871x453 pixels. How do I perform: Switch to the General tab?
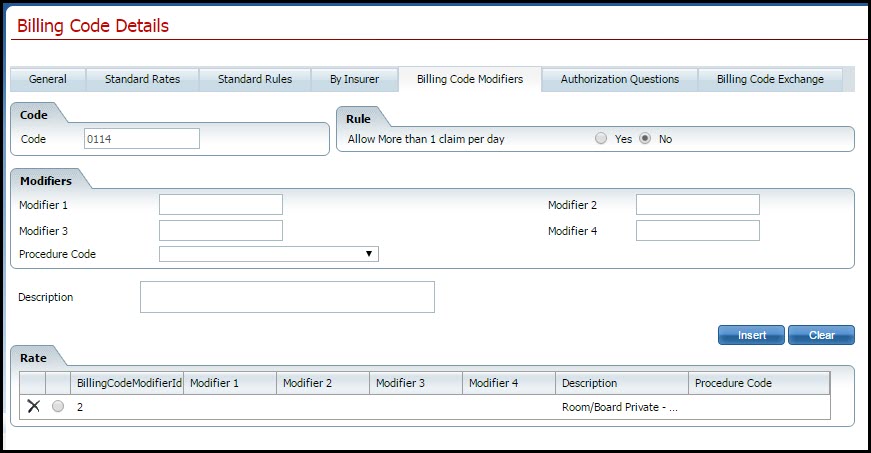coord(48,79)
